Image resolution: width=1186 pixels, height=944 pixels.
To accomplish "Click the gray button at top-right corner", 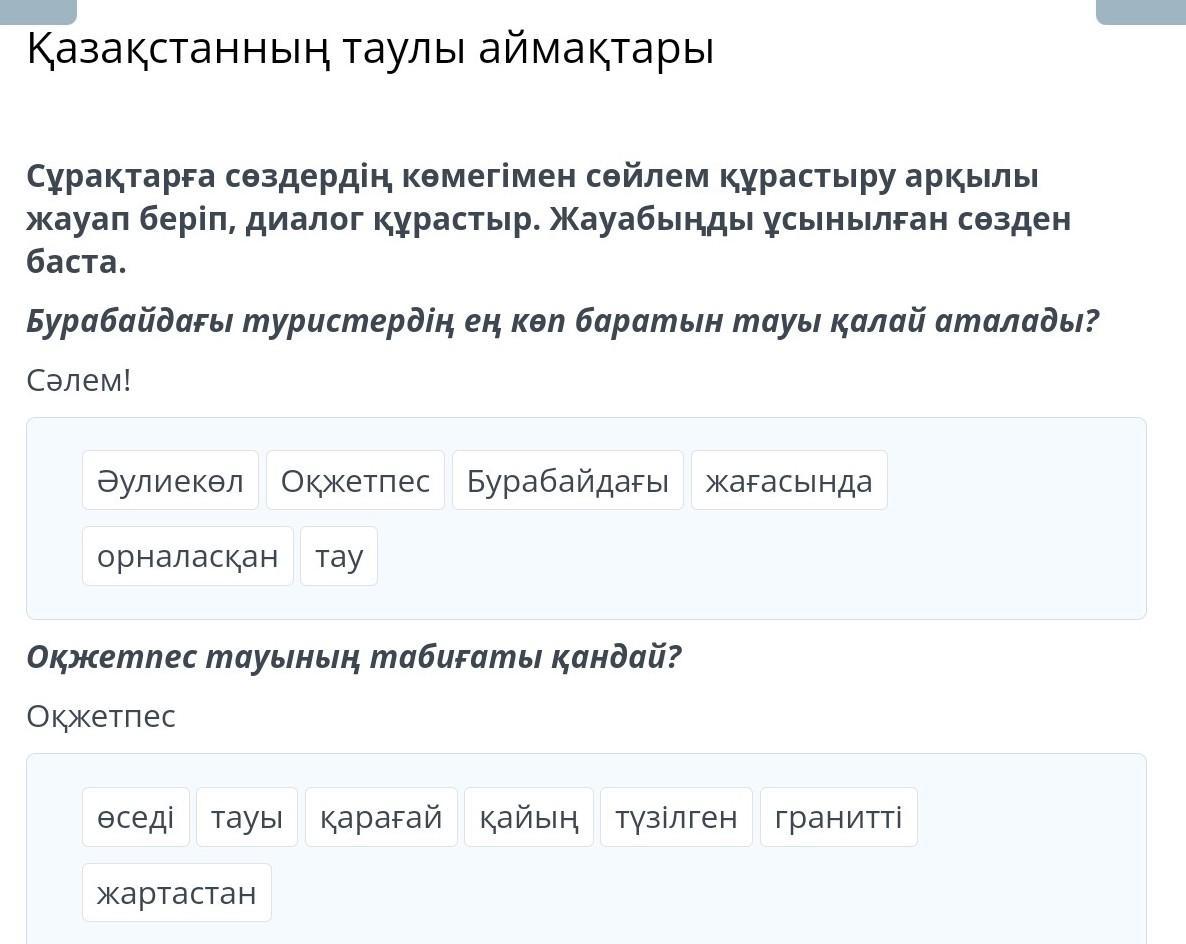I will [1140, 11].
